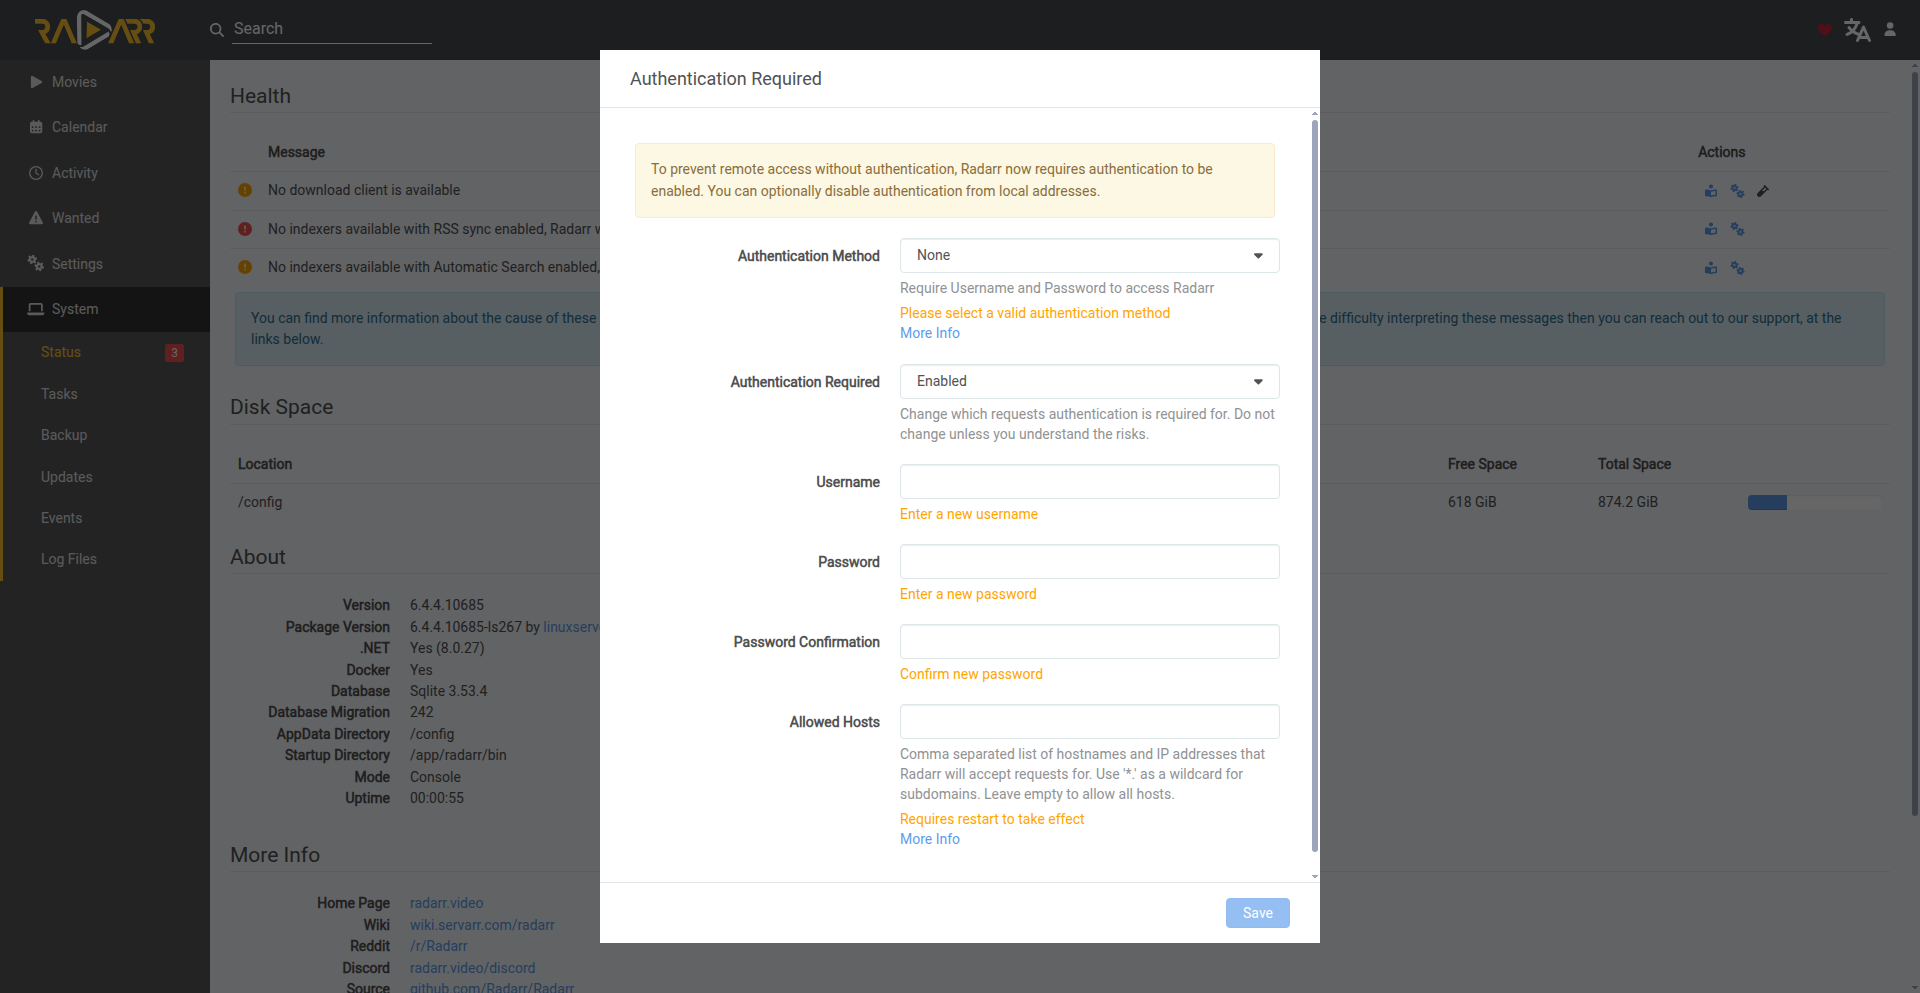This screenshot has width=1920, height=993.
Task: Open settings gears icon for RSS sync indexer error
Action: point(1737,230)
